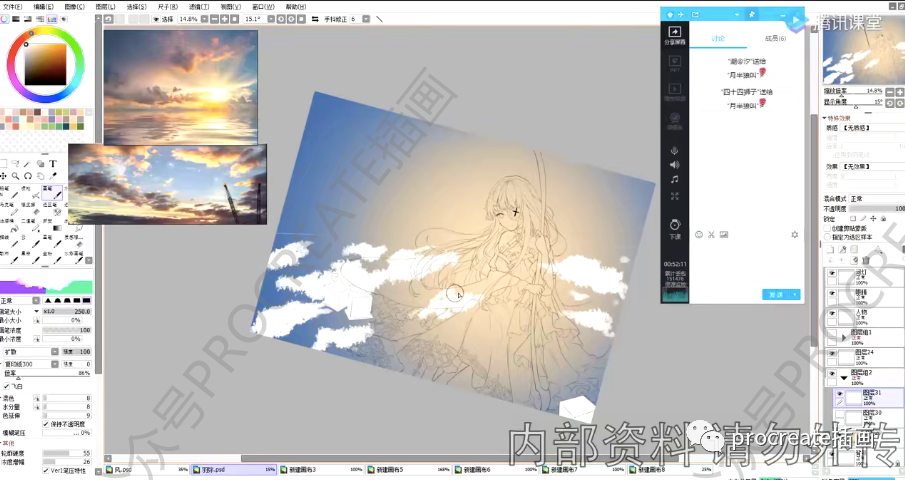Click the chat settings gear icon

[x=795, y=235]
